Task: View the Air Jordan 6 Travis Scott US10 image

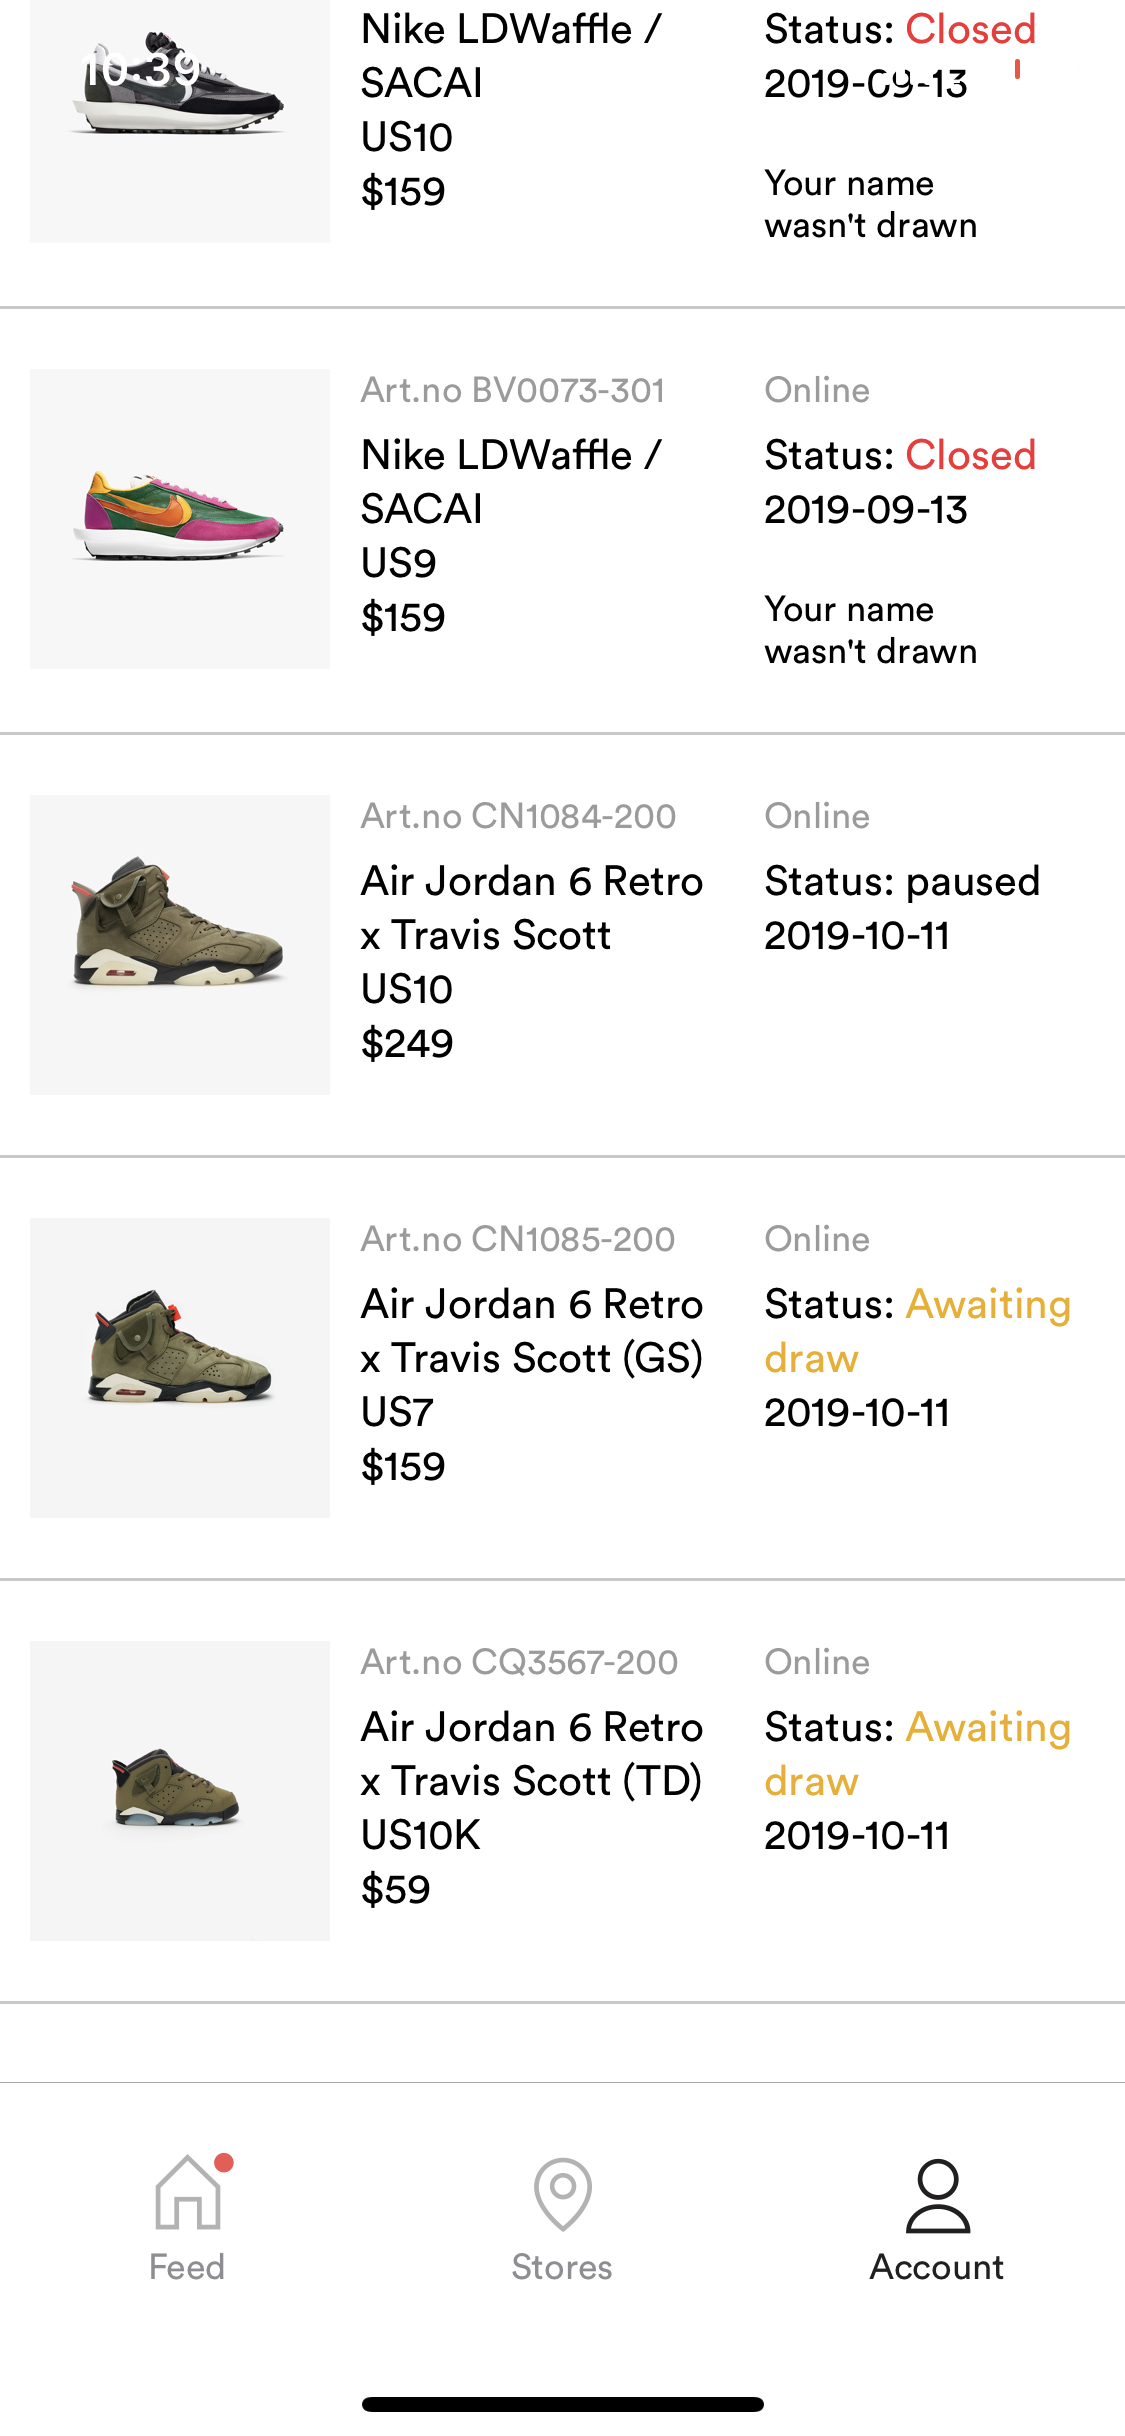Action: click(x=180, y=944)
